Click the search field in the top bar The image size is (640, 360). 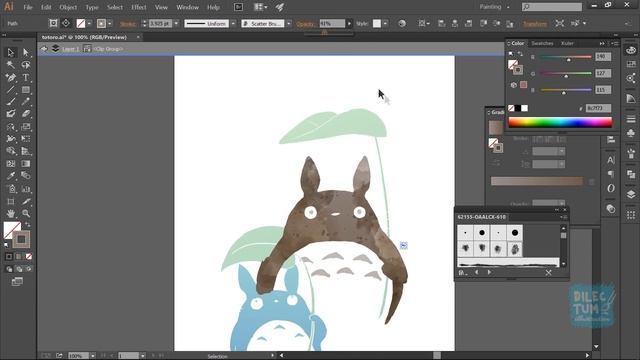tap(552, 7)
